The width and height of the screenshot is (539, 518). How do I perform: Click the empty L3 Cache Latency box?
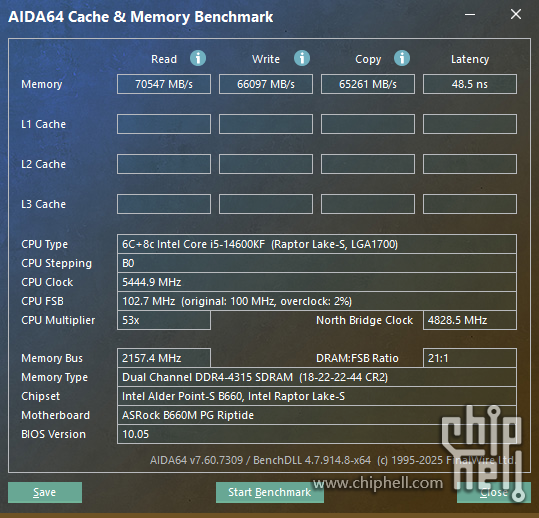470,204
